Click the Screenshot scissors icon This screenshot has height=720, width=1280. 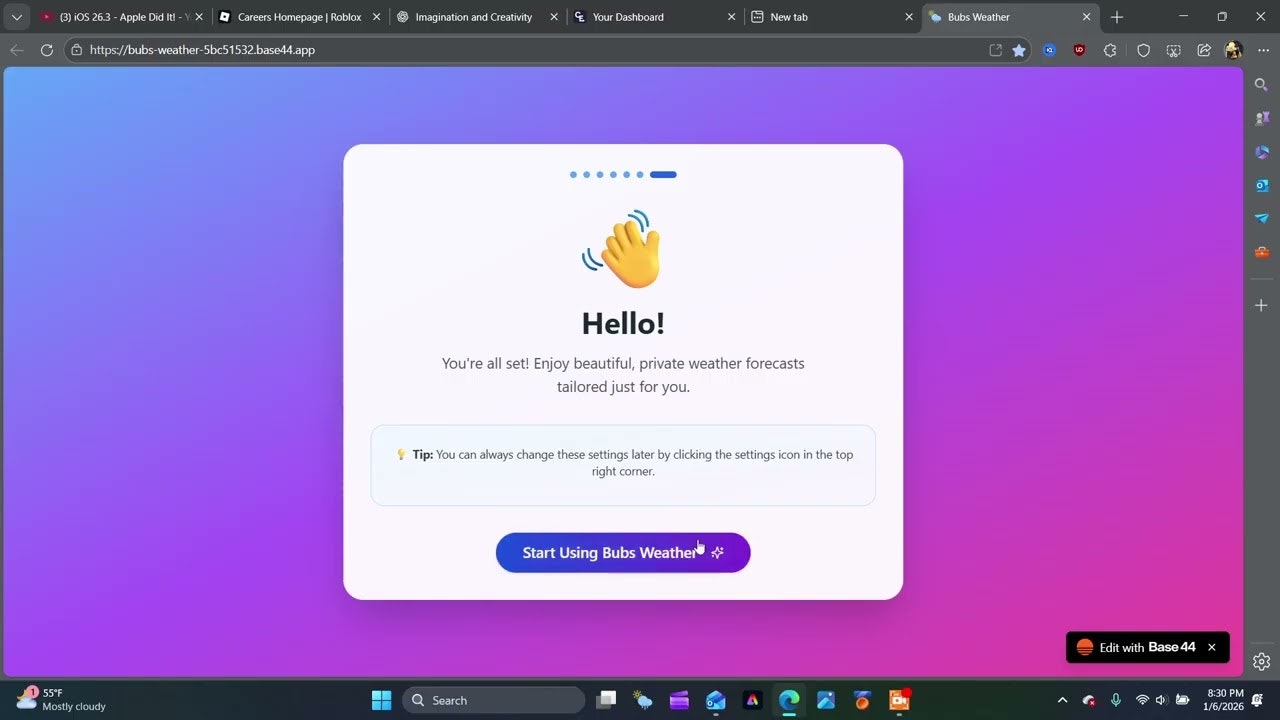coord(1174,50)
